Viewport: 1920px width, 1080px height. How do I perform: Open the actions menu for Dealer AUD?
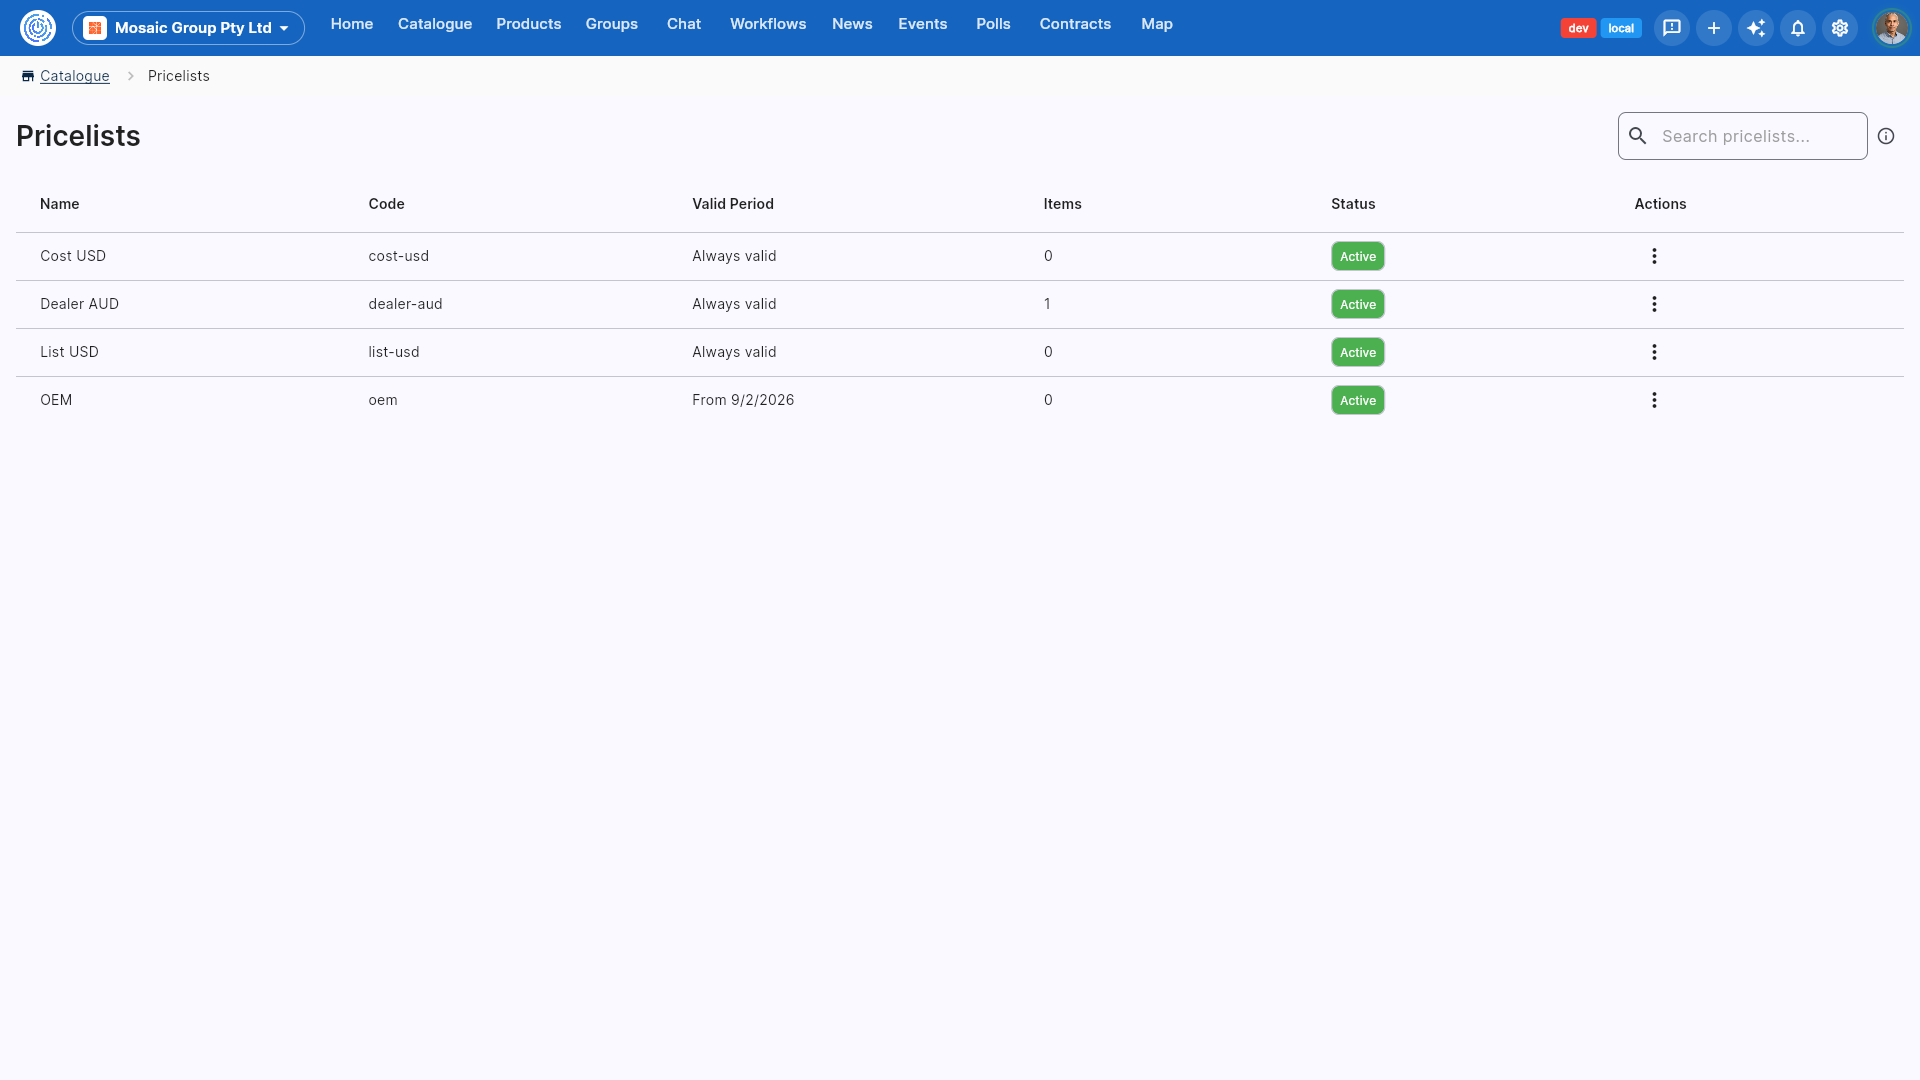pos(1654,304)
